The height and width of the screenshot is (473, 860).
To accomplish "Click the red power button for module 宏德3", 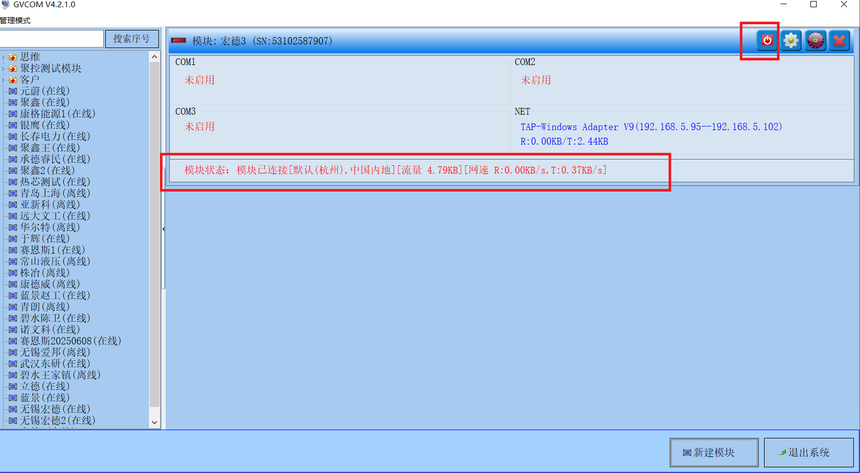I will click(x=767, y=41).
